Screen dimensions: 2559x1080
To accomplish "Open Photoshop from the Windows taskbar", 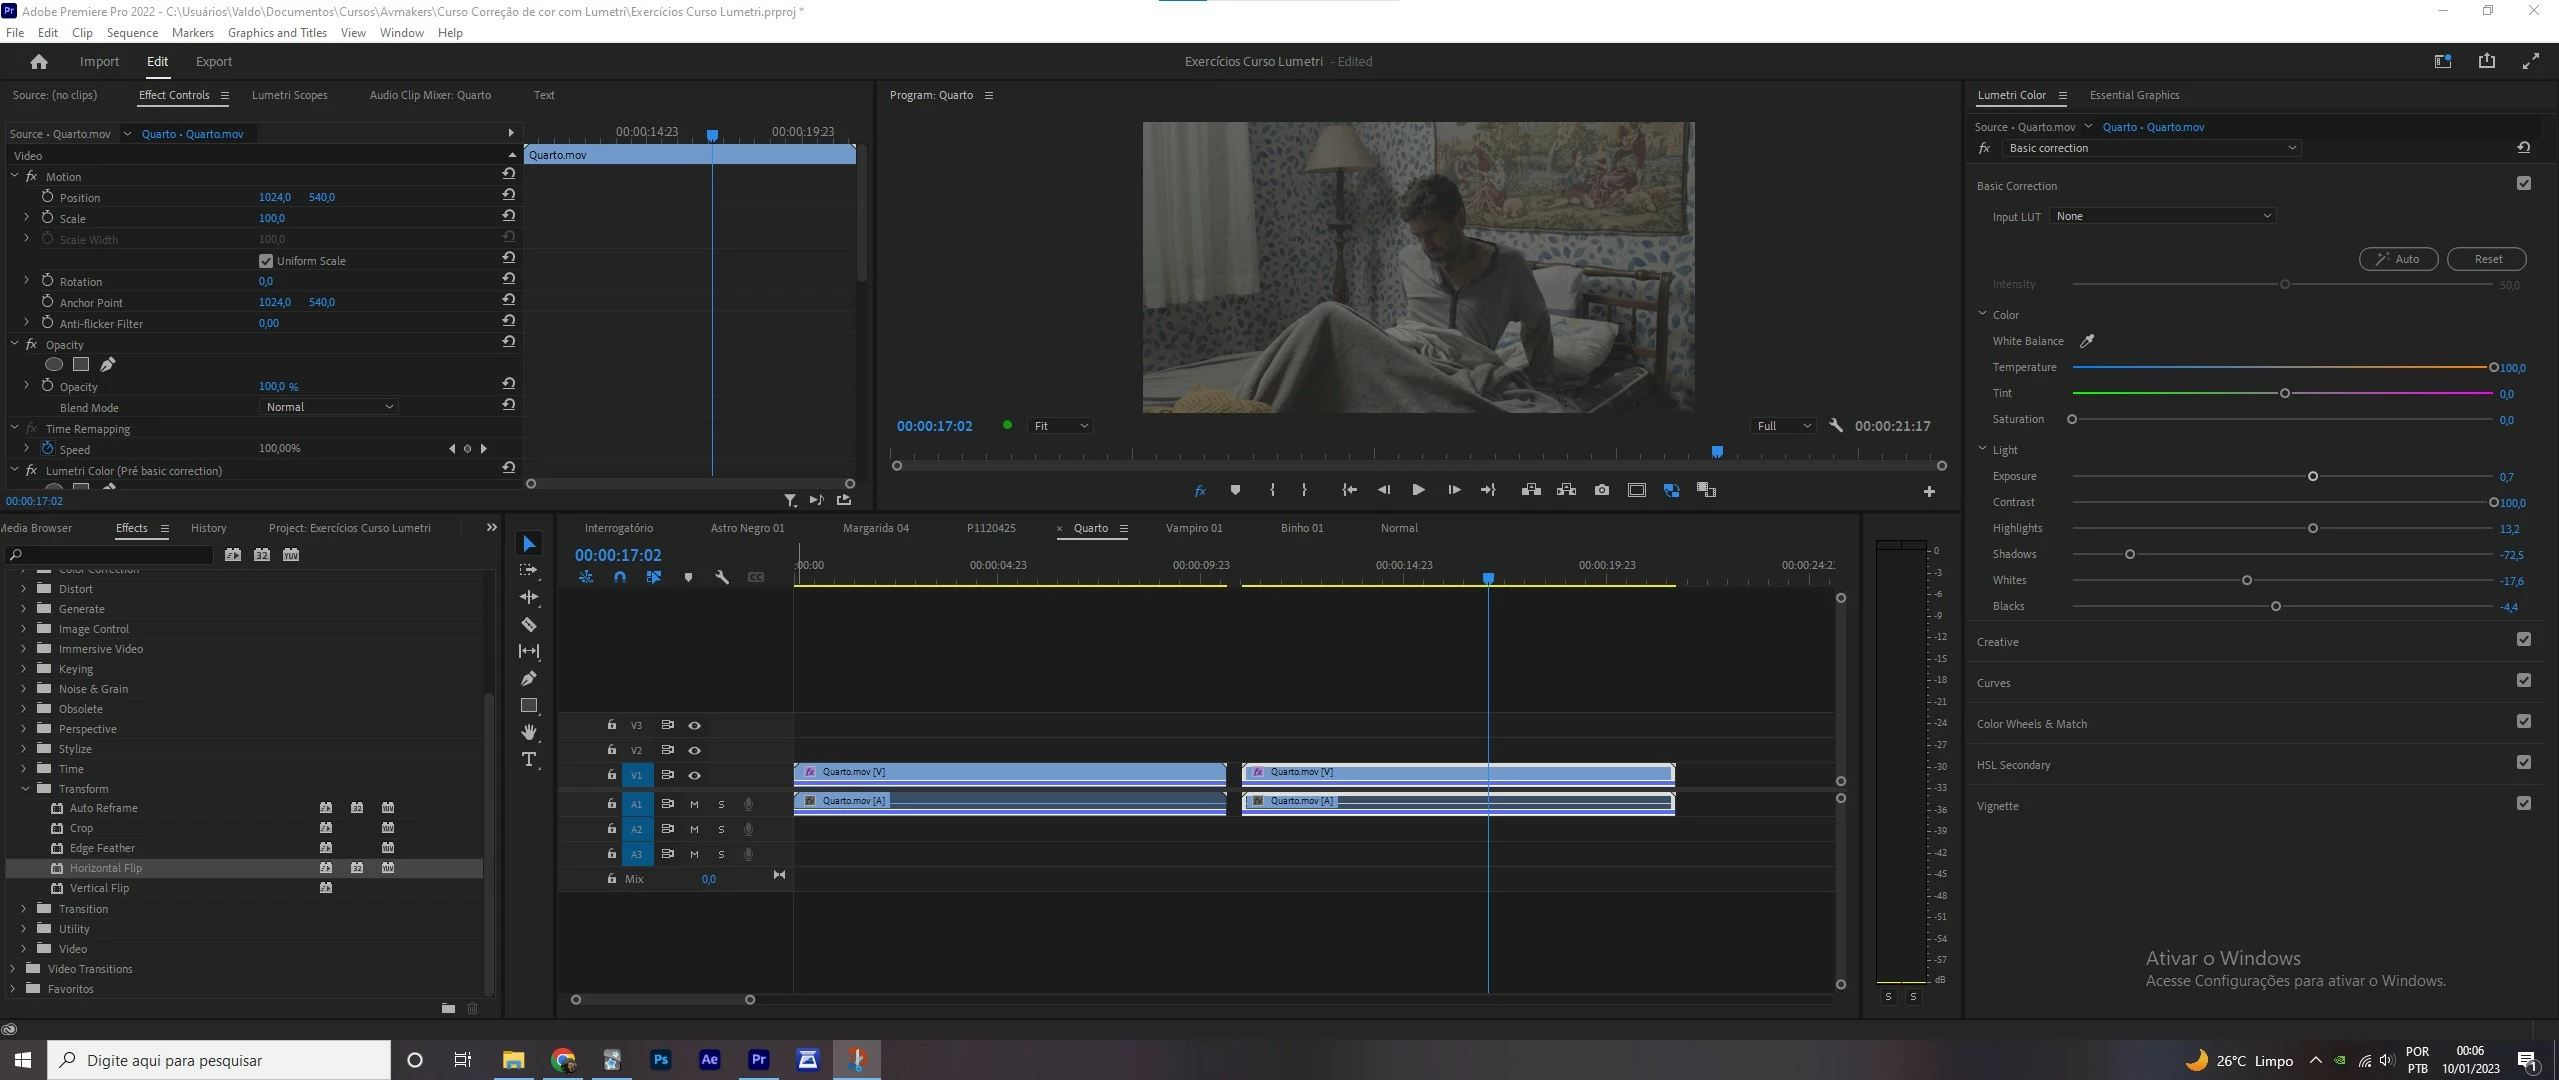I will point(660,1060).
